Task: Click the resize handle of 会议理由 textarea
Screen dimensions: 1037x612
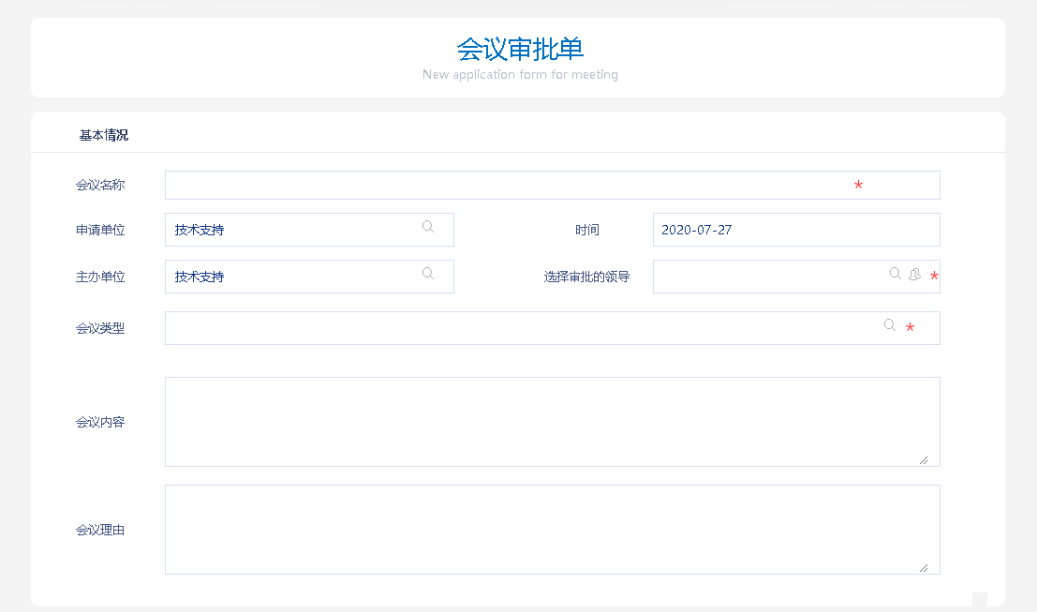Action: 923,568
